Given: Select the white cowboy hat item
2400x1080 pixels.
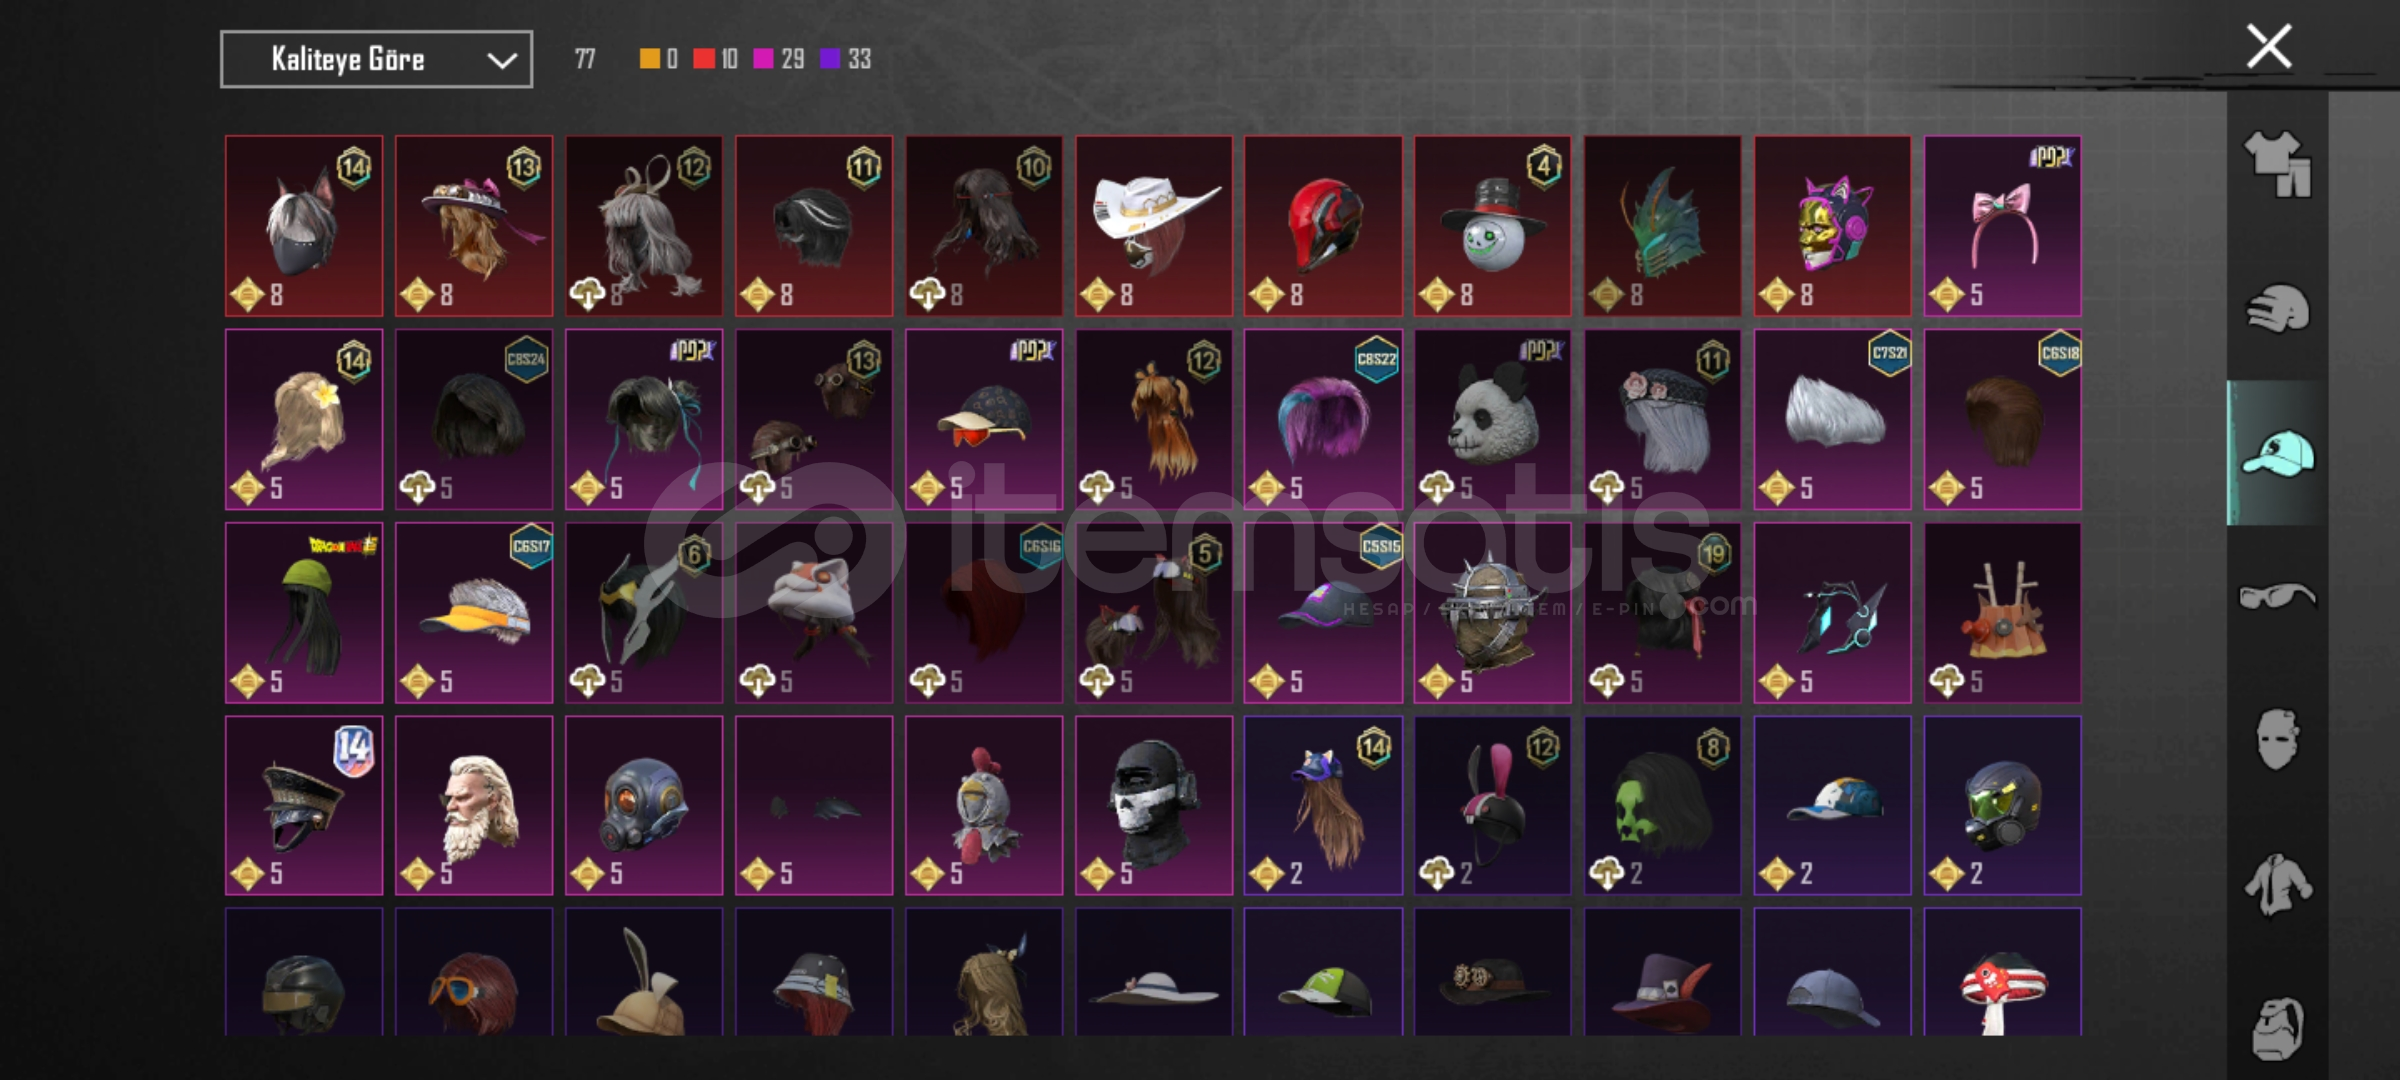Looking at the screenshot, I should (x=1154, y=226).
